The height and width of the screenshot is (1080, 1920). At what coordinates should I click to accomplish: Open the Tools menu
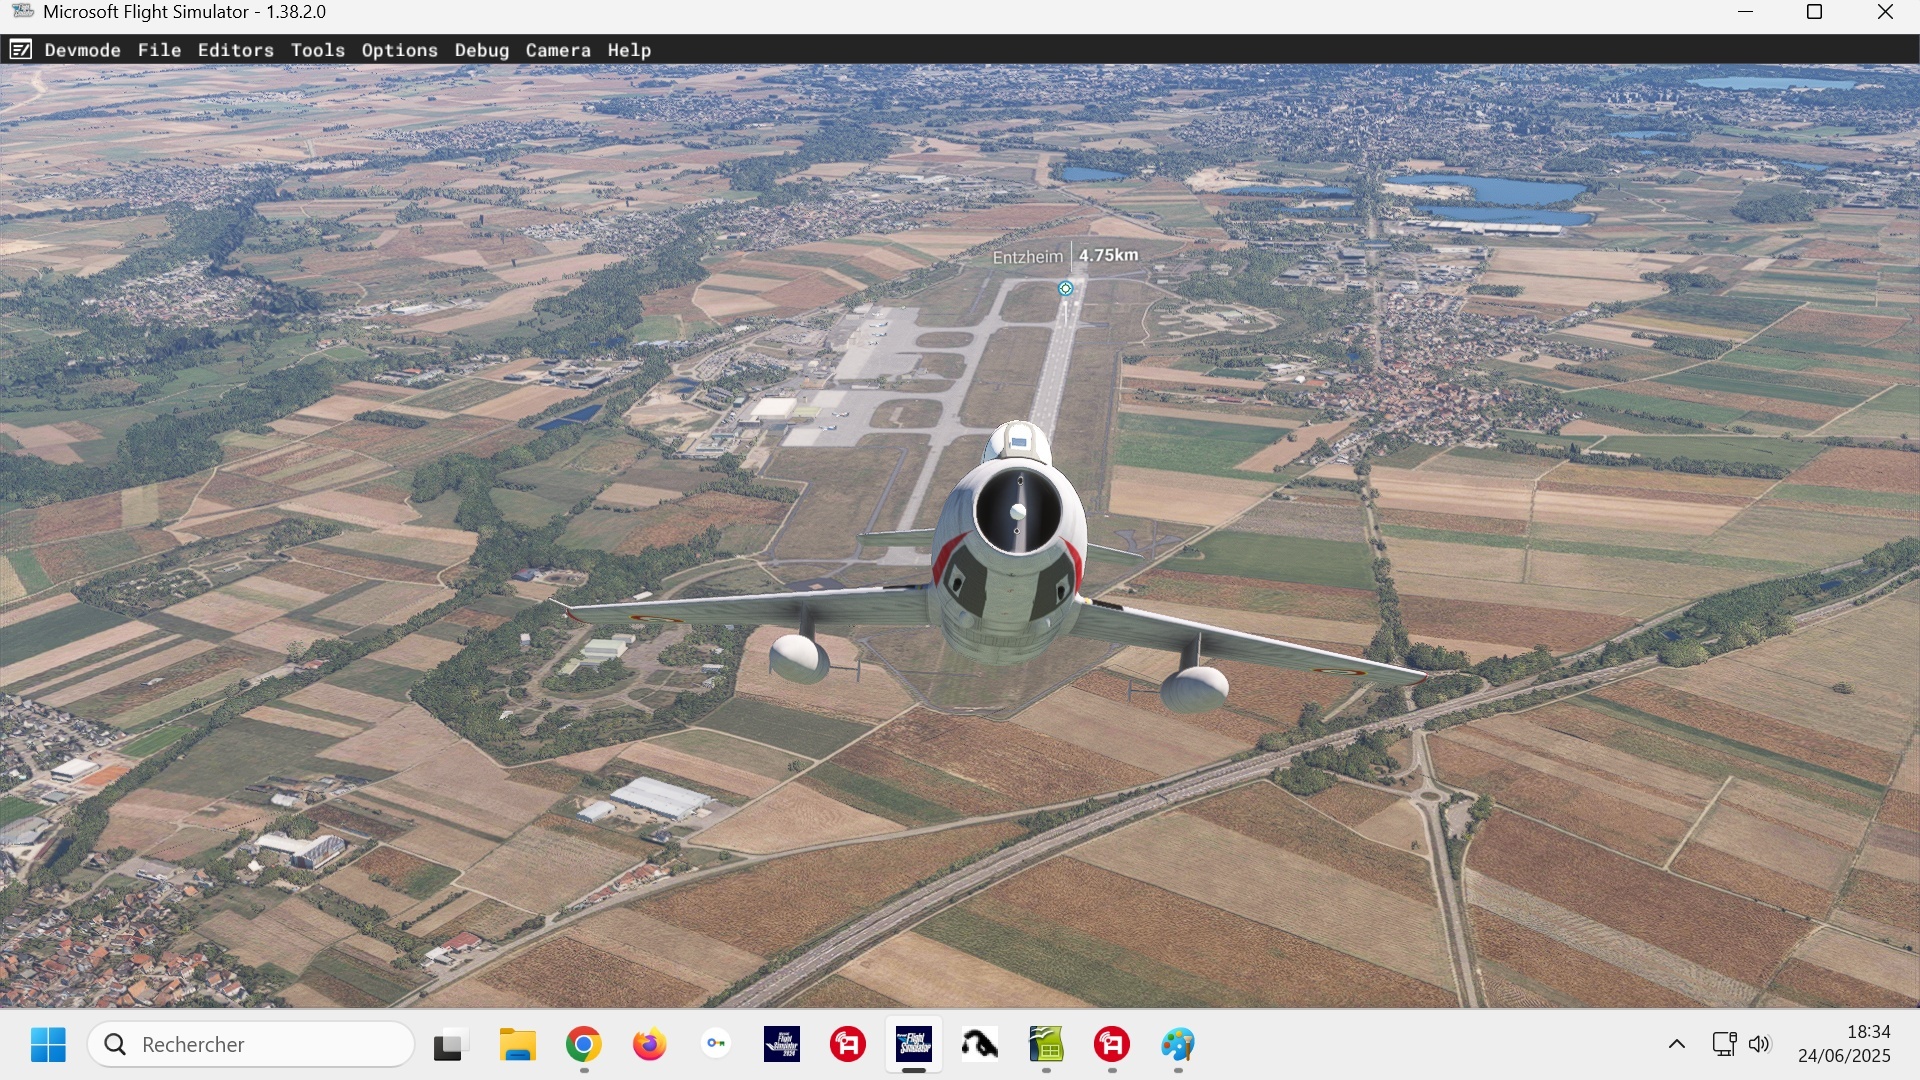pyautogui.click(x=317, y=50)
